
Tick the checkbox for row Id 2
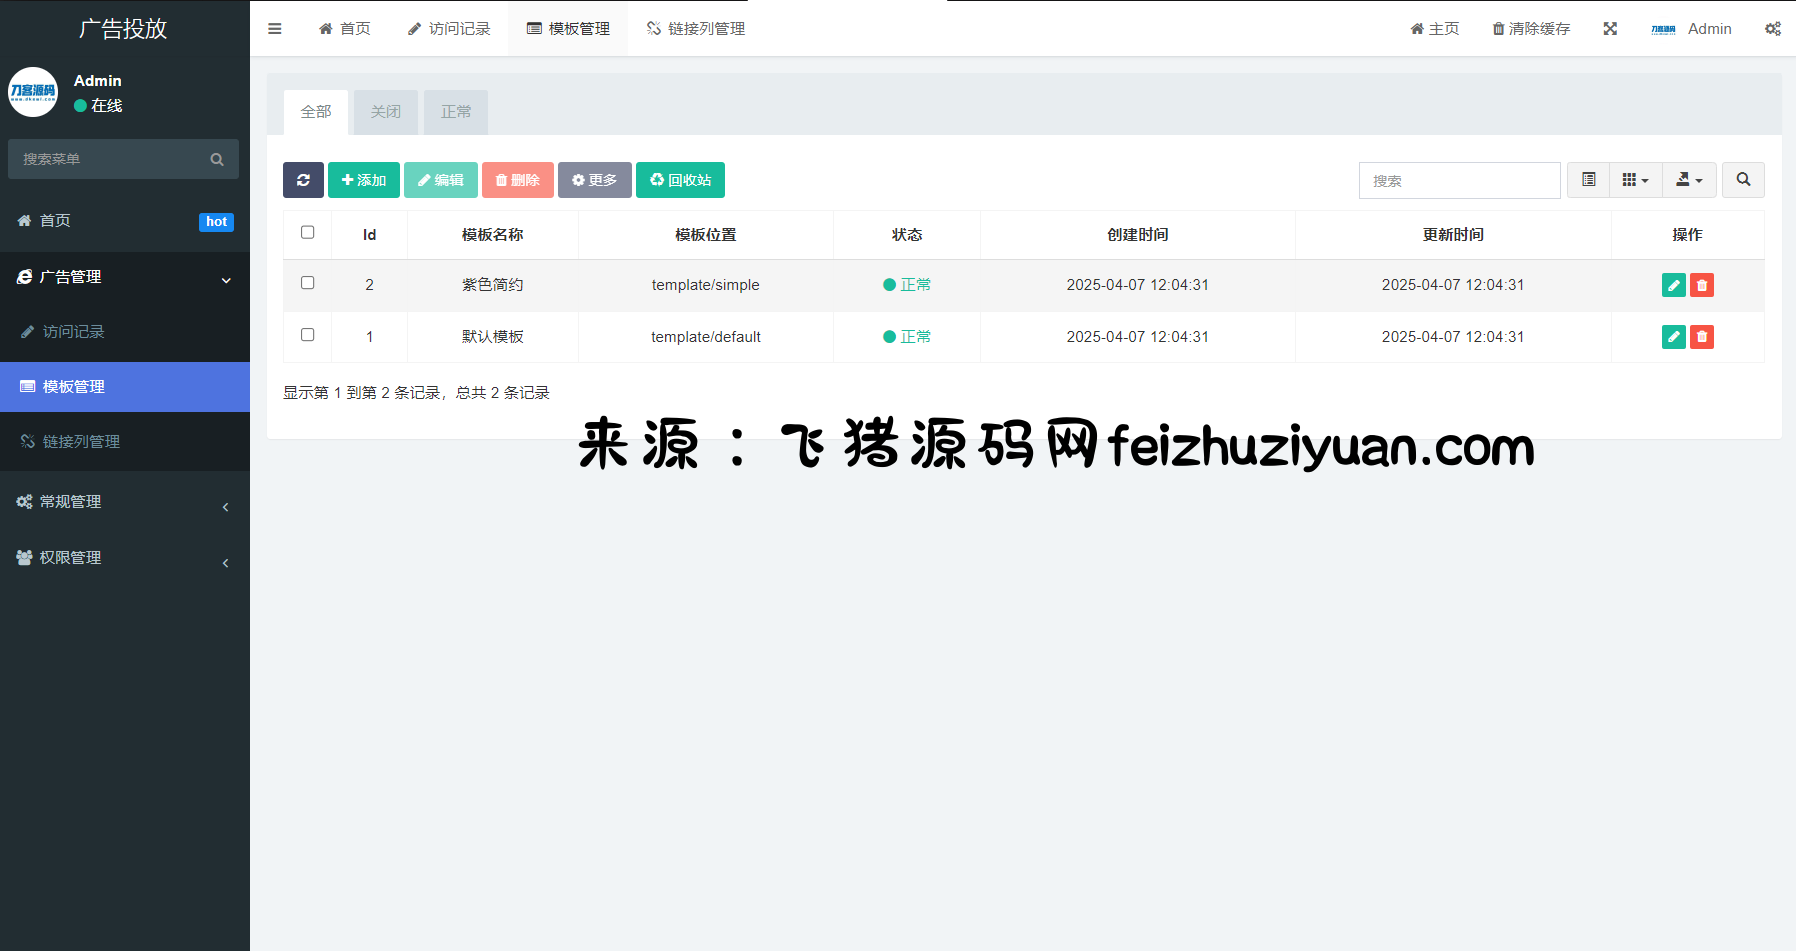click(308, 283)
